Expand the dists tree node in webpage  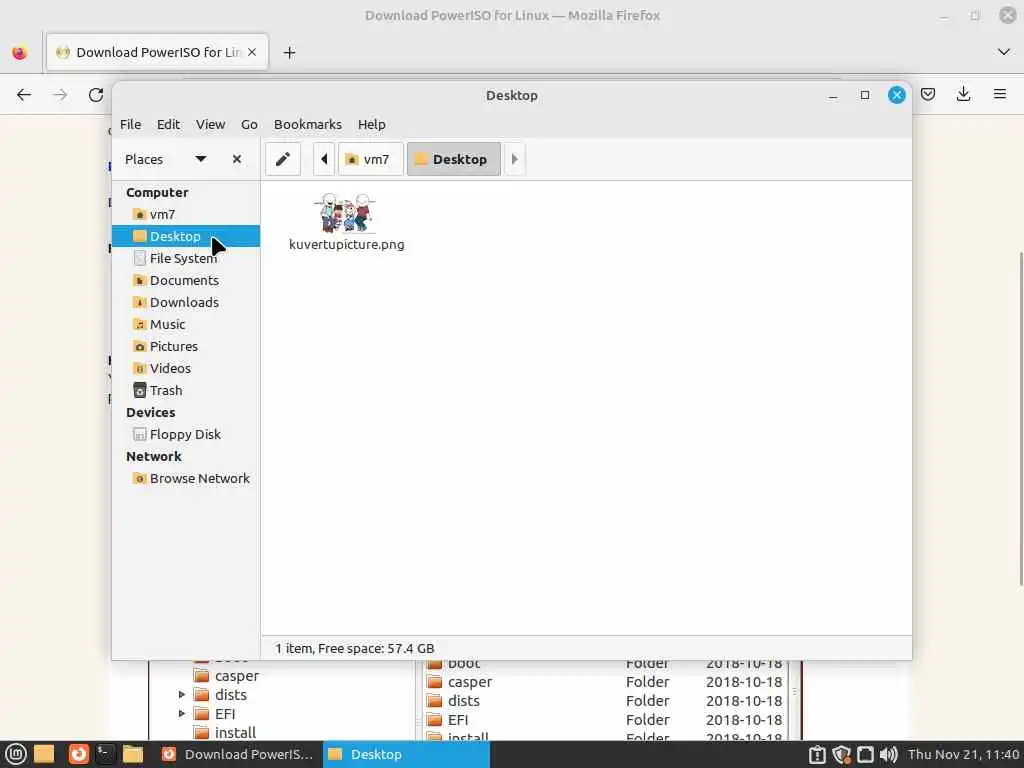pyautogui.click(x=182, y=695)
